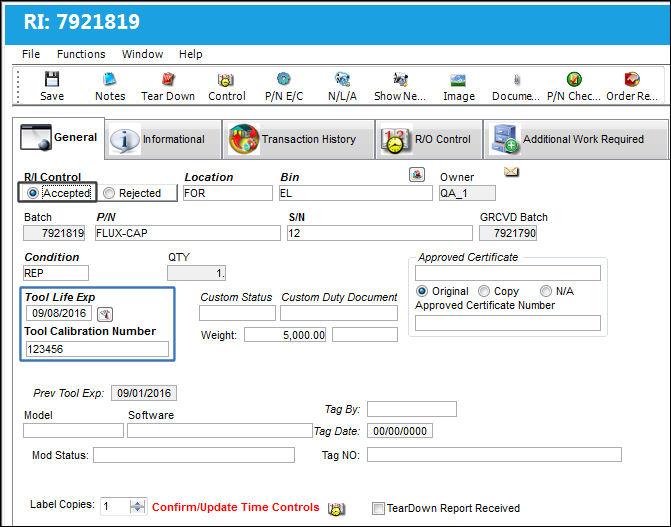
Task: Open the File menu
Action: 31,54
